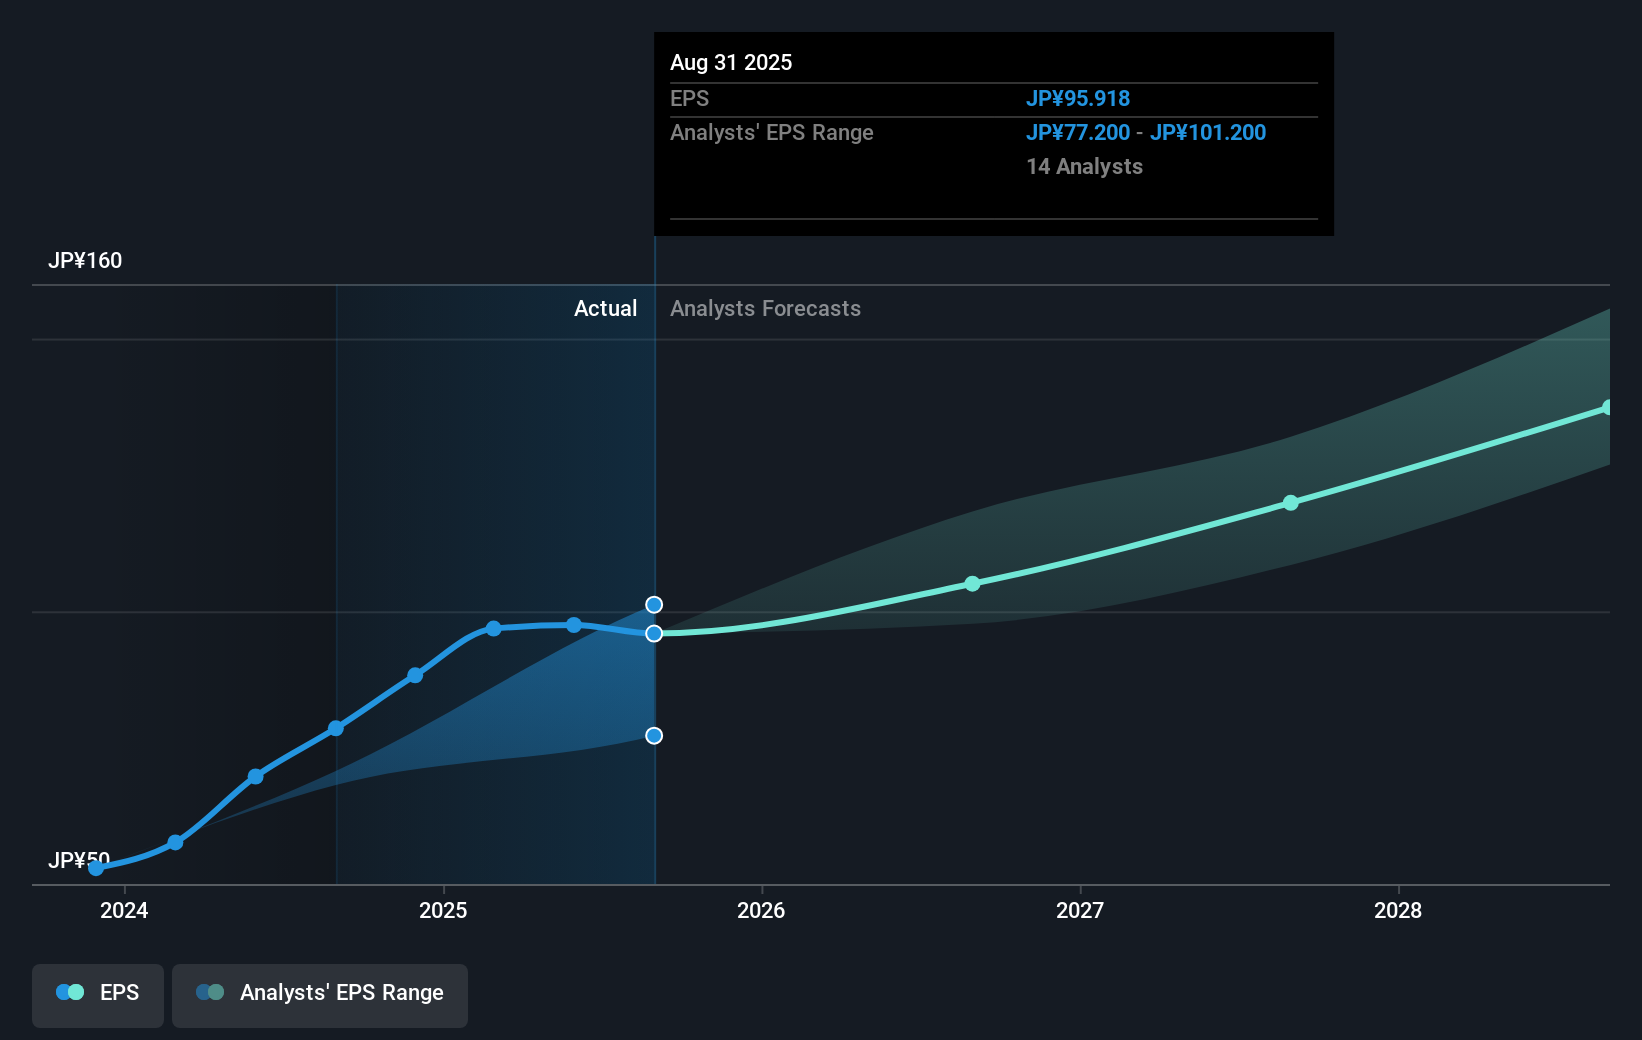This screenshot has height=1040, width=1642.
Task: Click the forecast data point near 2027
Action: coord(973,584)
